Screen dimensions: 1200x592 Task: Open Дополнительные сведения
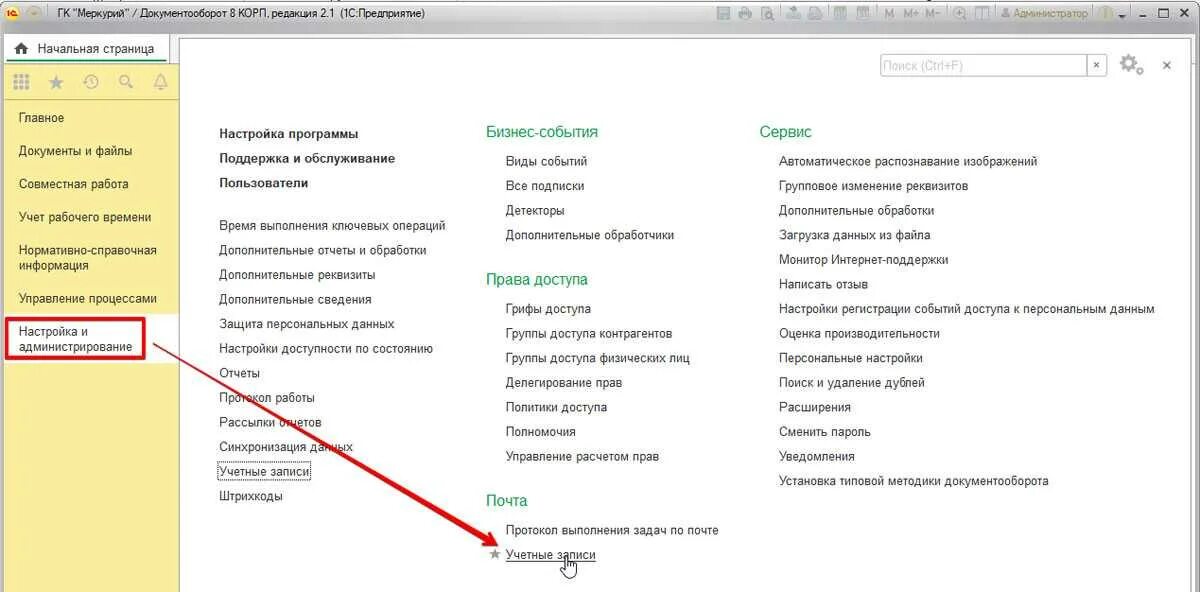(295, 299)
